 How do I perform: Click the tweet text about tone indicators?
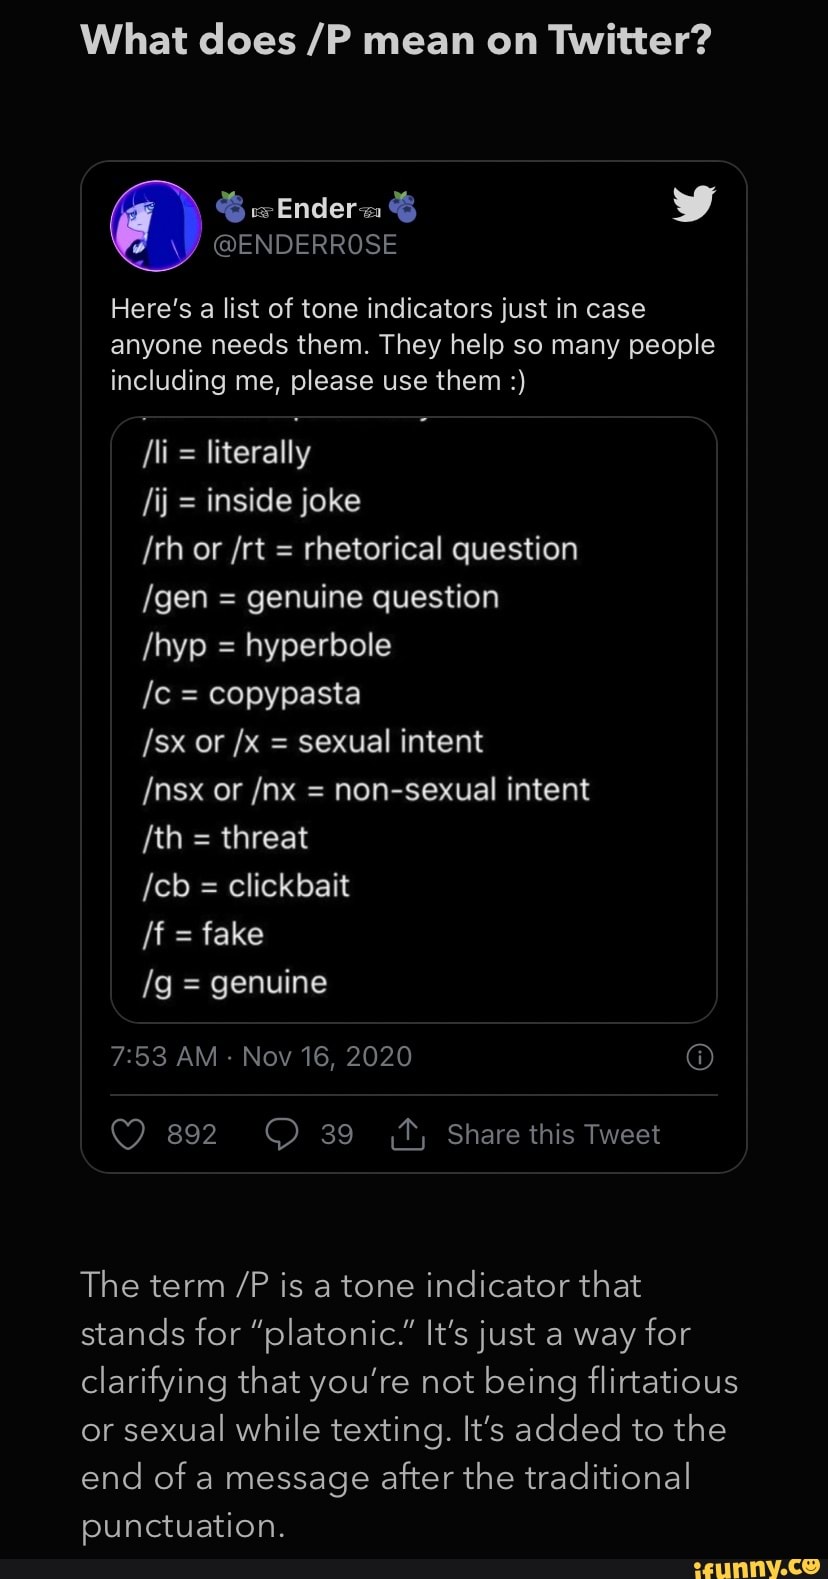(x=412, y=345)
